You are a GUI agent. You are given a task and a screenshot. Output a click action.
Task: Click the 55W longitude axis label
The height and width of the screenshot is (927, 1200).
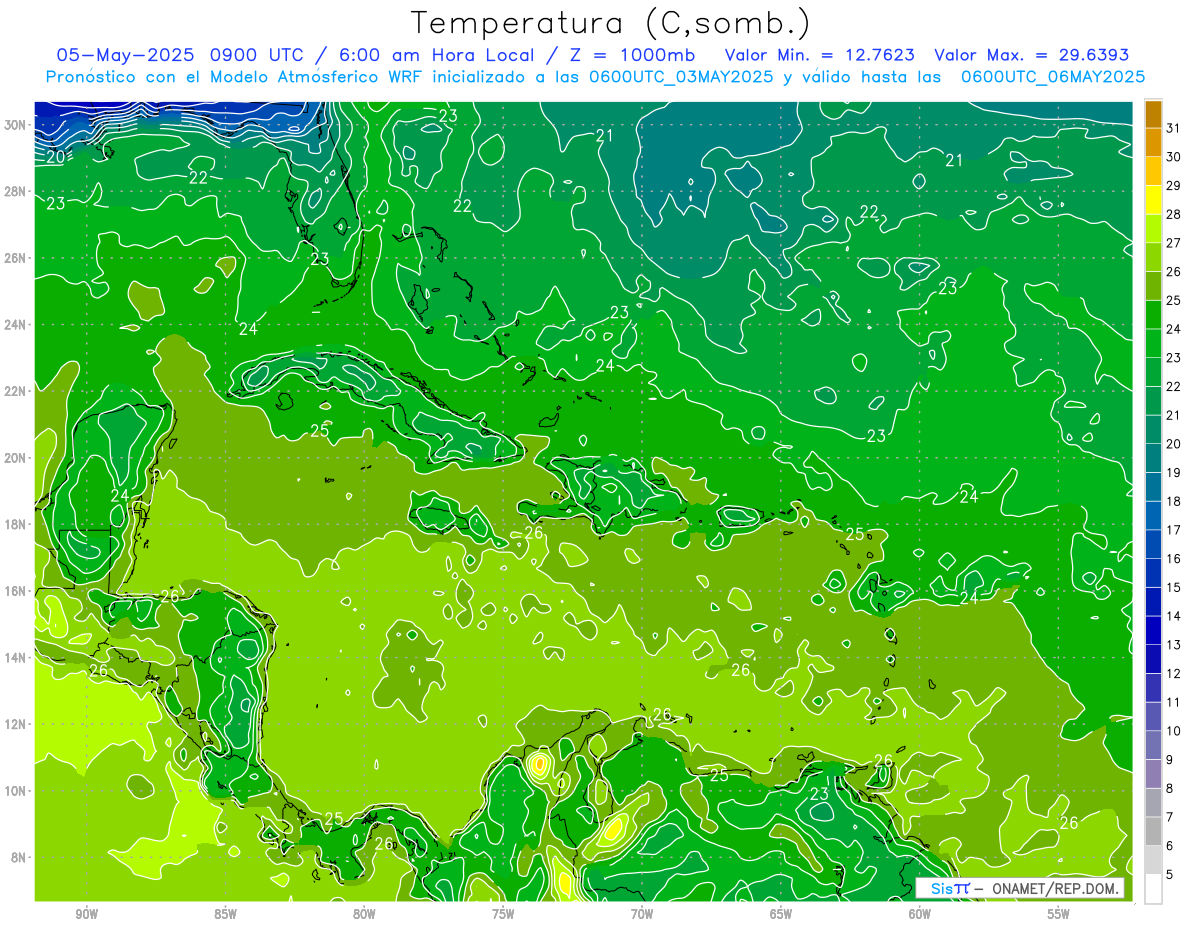coord(1059,914)
